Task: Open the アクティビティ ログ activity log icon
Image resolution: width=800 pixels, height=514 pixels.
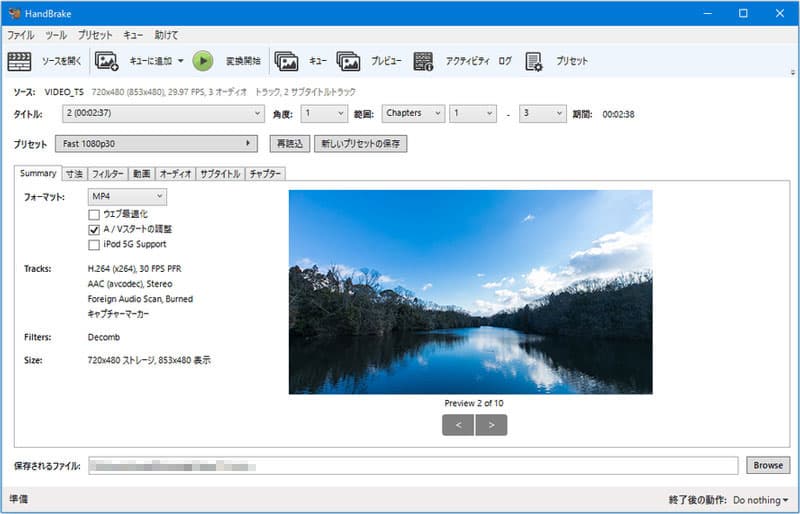Action: [x=424, y=61]
